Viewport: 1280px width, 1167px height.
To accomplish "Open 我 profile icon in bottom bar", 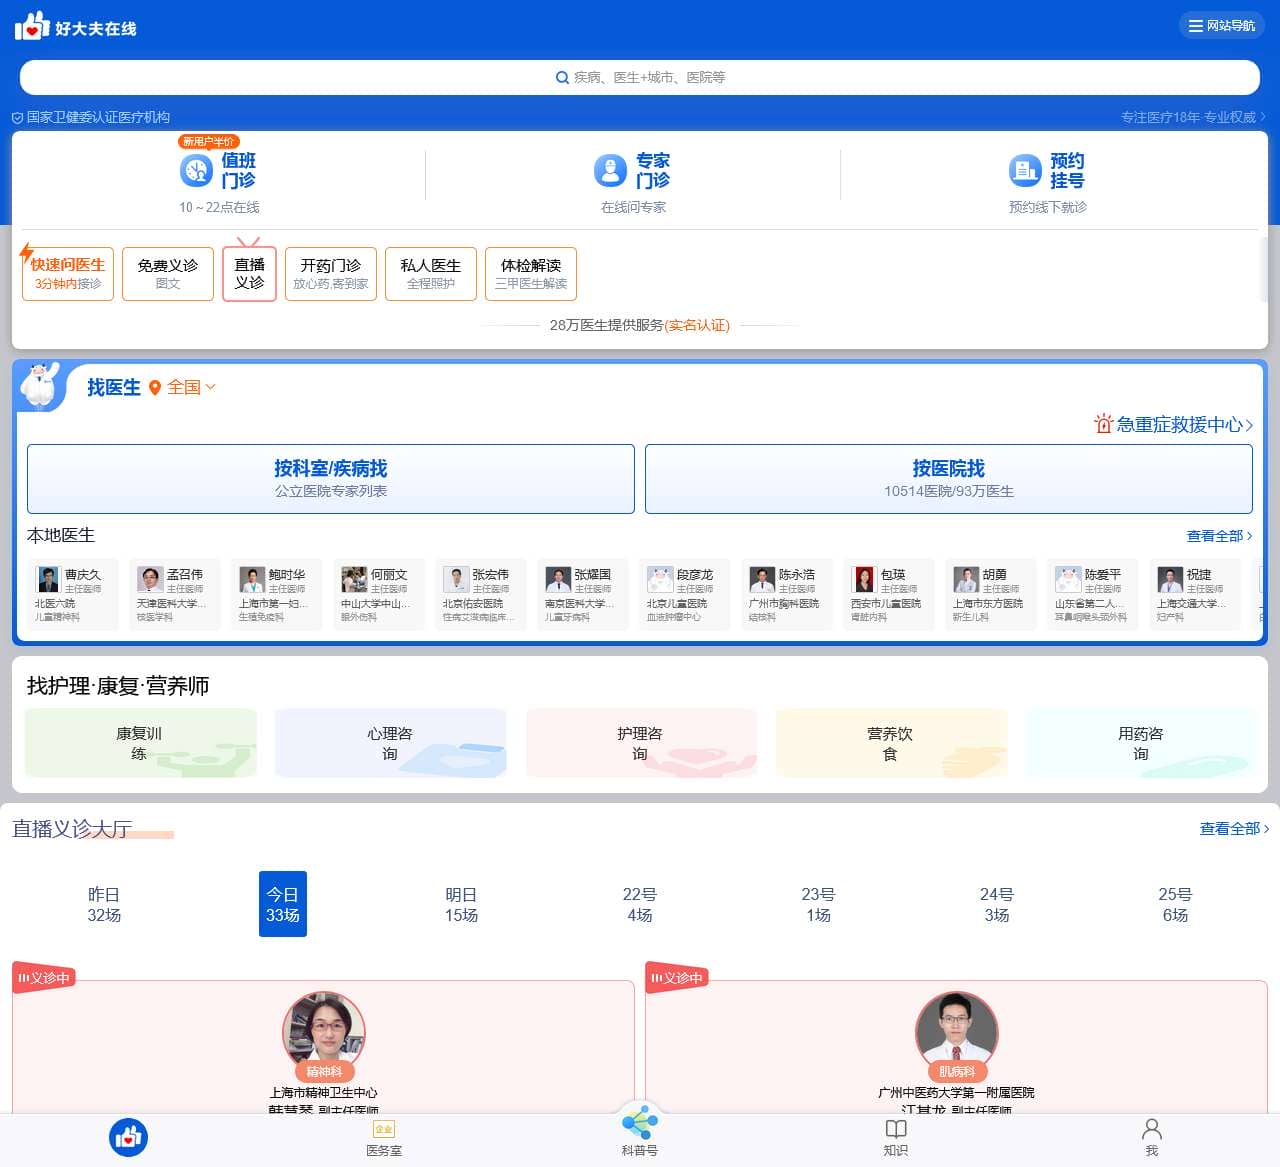I will [x=1152, y=1129].
